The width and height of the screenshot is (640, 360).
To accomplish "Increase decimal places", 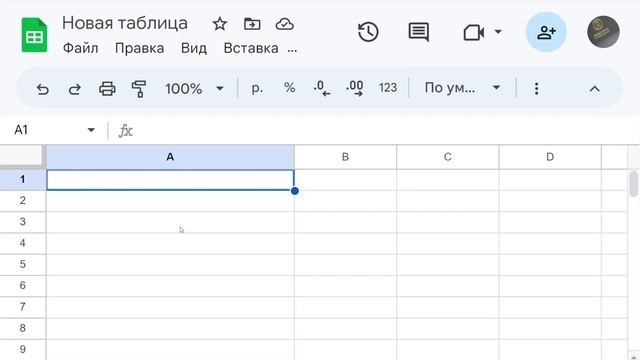I will [354, 88].
